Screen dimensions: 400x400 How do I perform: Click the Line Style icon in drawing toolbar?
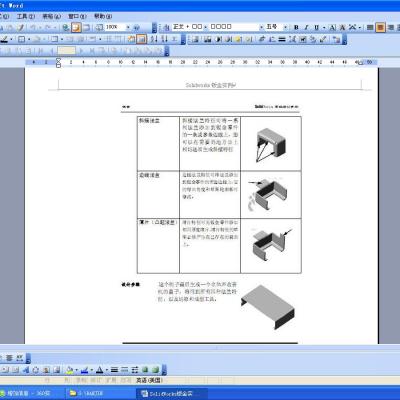pos(114,369)
